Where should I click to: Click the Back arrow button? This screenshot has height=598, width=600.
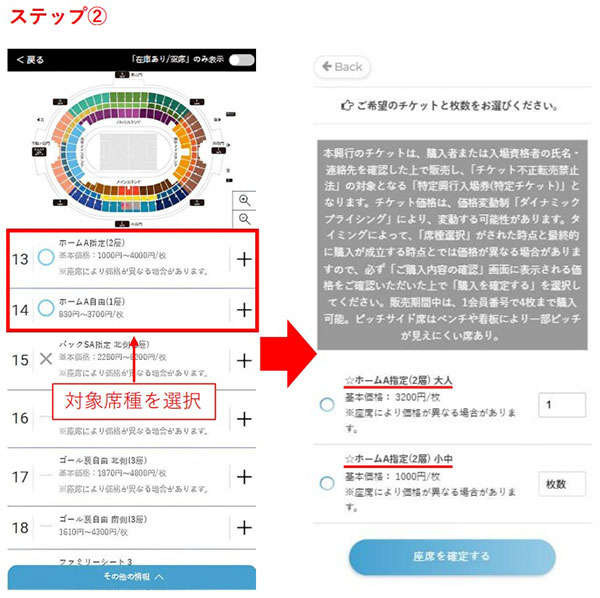click(342, 67)
